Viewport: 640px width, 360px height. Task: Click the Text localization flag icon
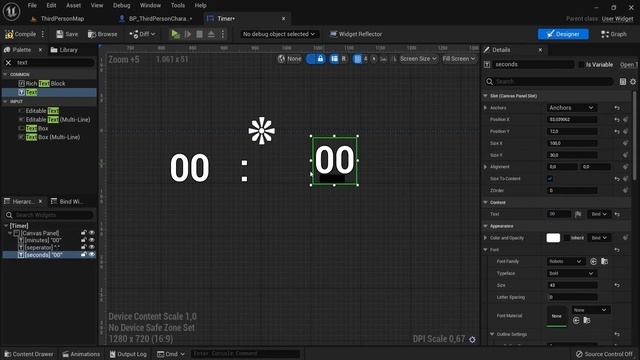coord(578,214)
